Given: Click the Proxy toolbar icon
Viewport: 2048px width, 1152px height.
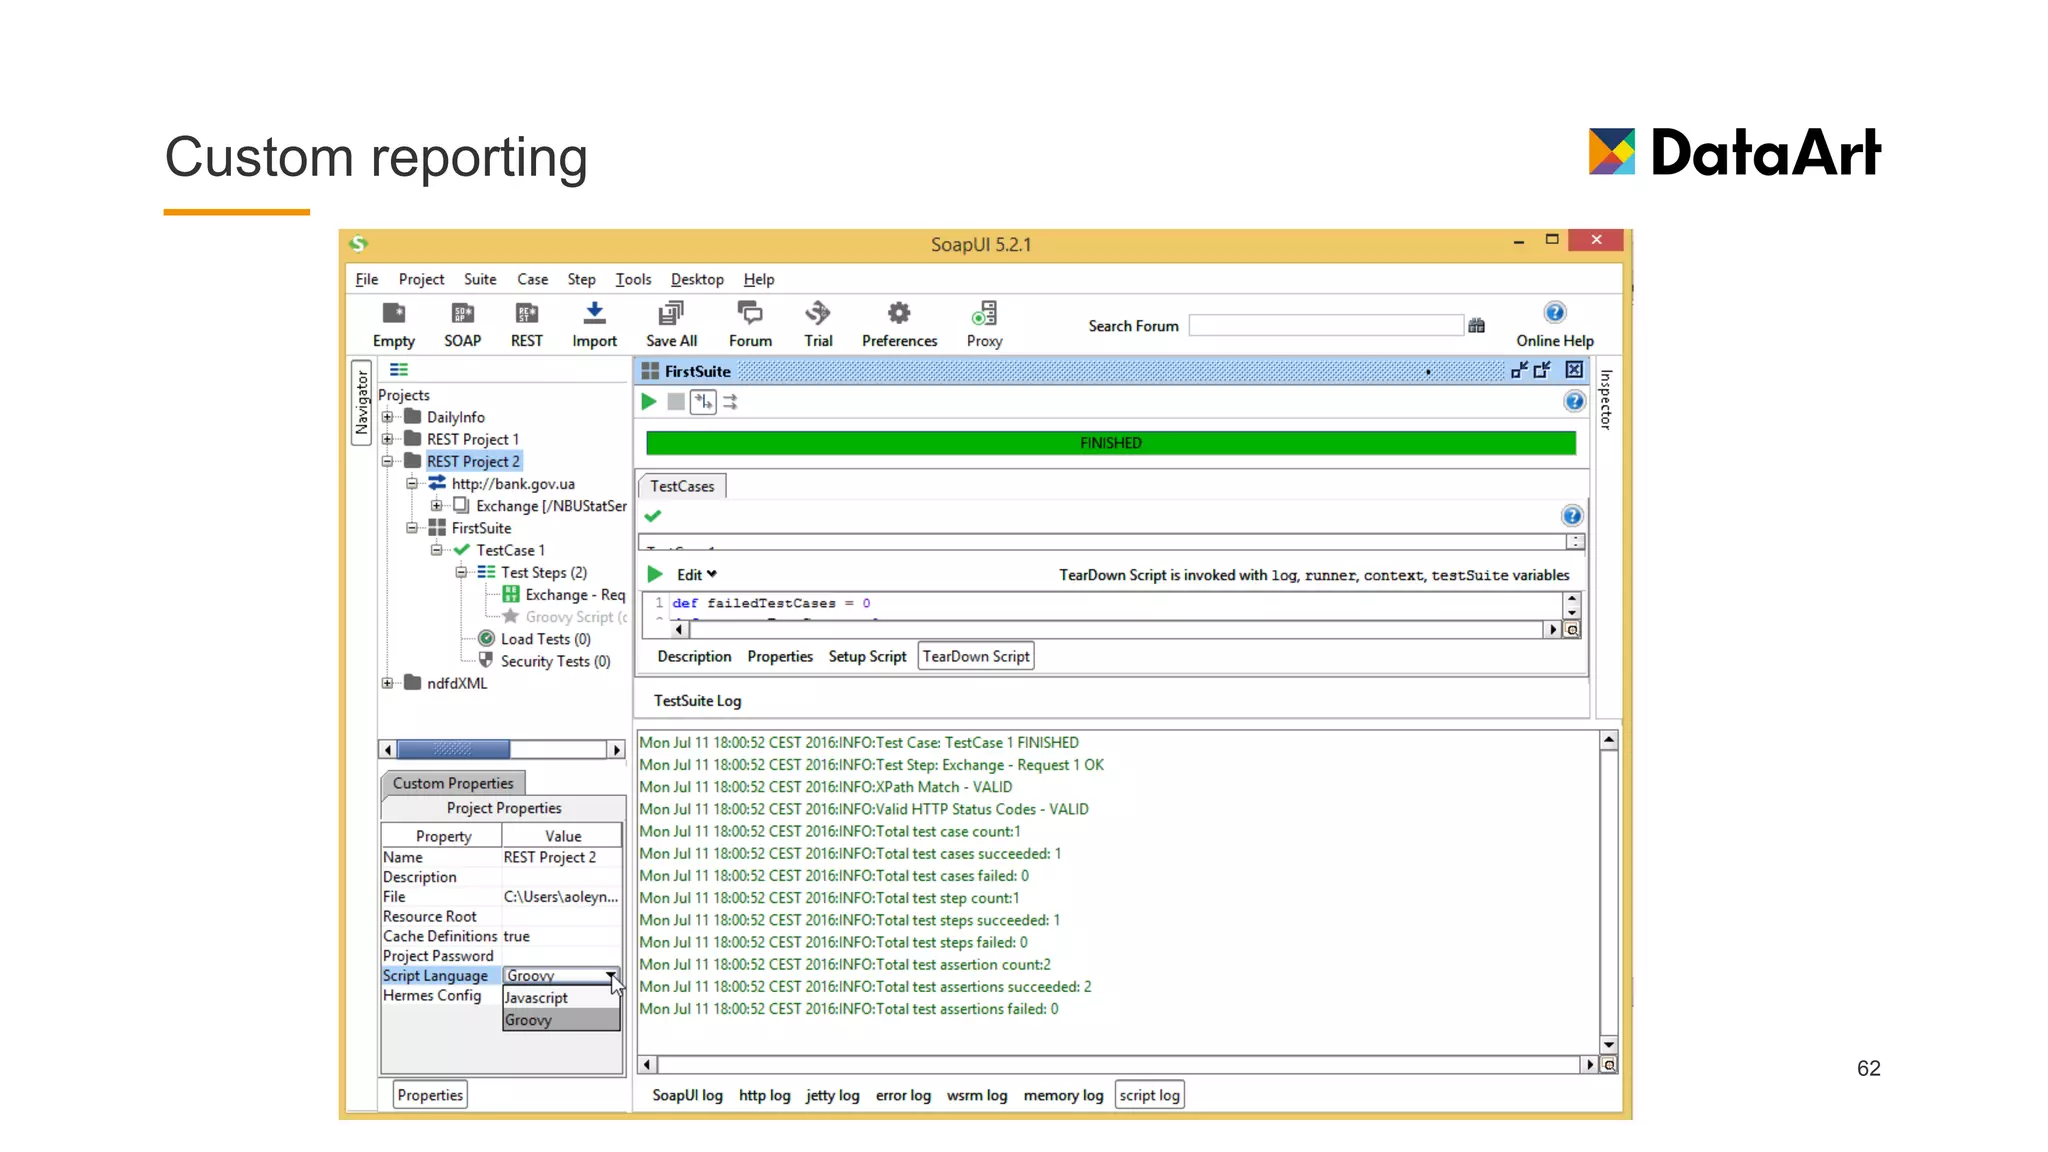Looking at the screenshot, I should coord(984,324).
